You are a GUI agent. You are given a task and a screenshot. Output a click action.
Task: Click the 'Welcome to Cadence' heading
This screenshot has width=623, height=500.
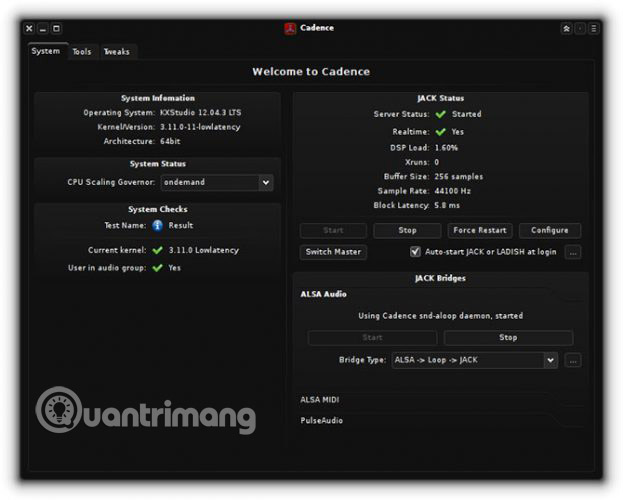(x=311, y=72)
